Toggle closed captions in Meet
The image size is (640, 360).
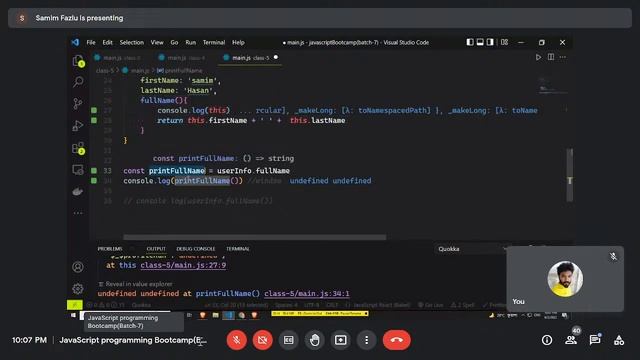(x=289, y=340)
